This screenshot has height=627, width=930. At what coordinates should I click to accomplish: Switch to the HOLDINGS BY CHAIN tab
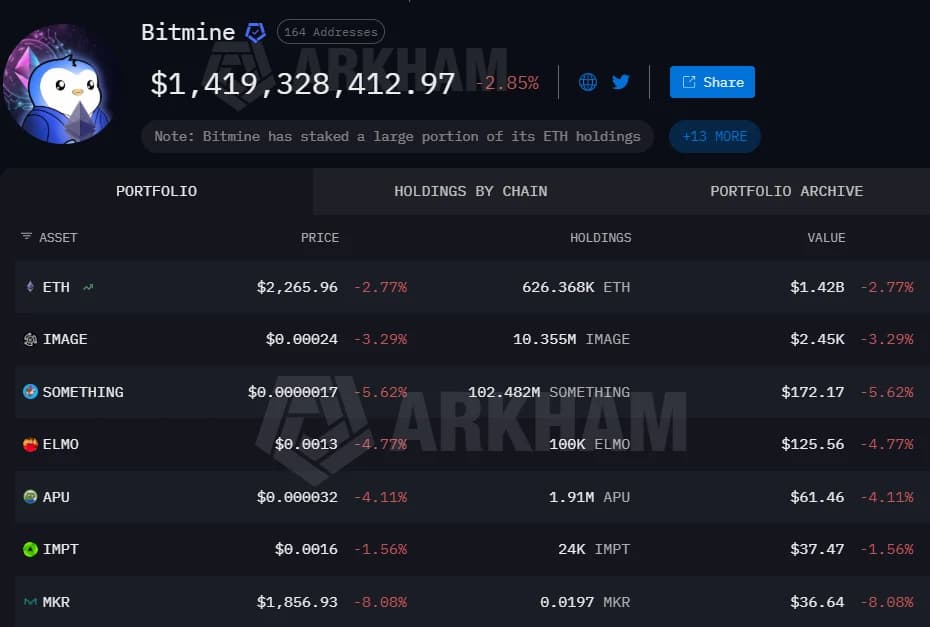click(470, 191)
